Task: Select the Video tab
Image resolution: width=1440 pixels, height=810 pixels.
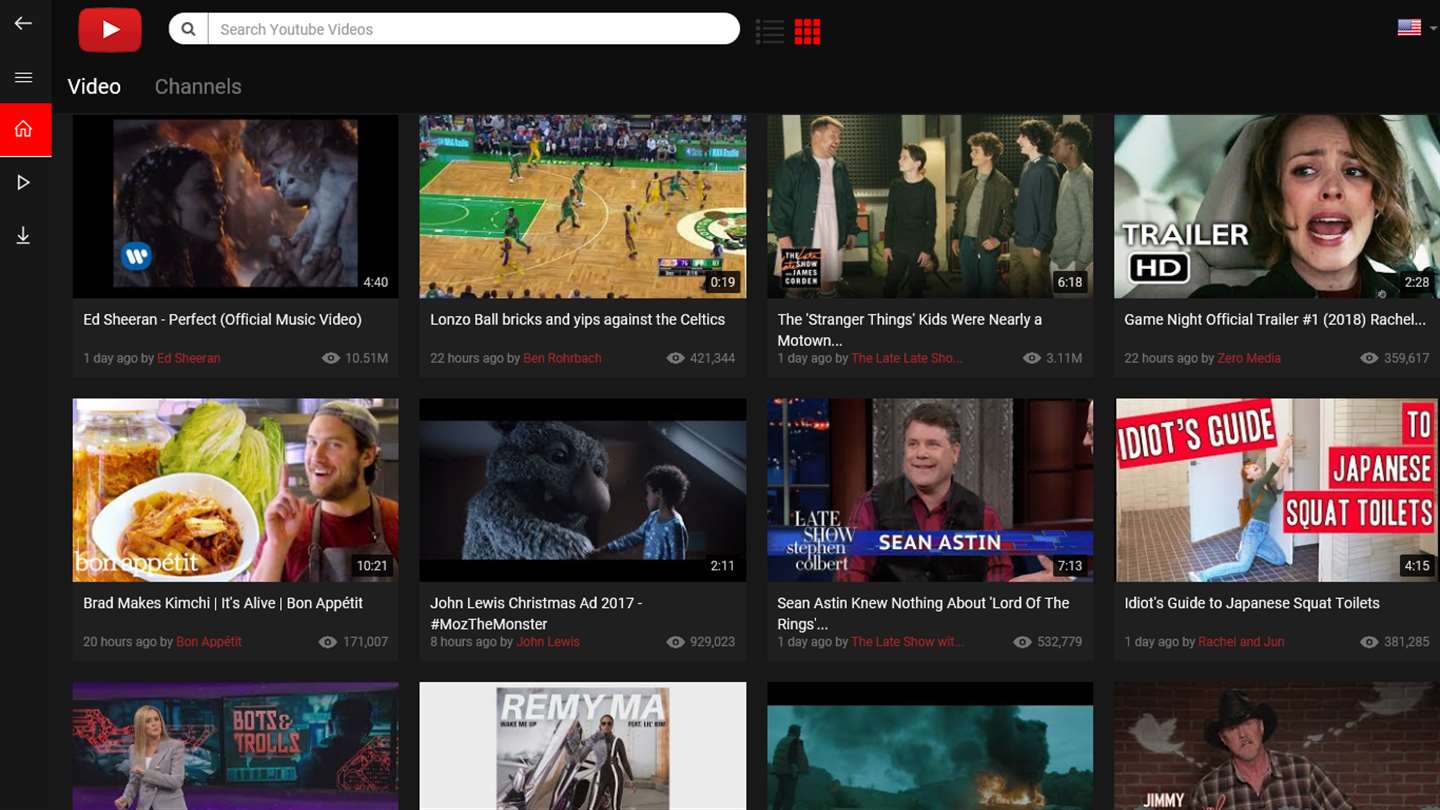Action: tap(94, 87)
